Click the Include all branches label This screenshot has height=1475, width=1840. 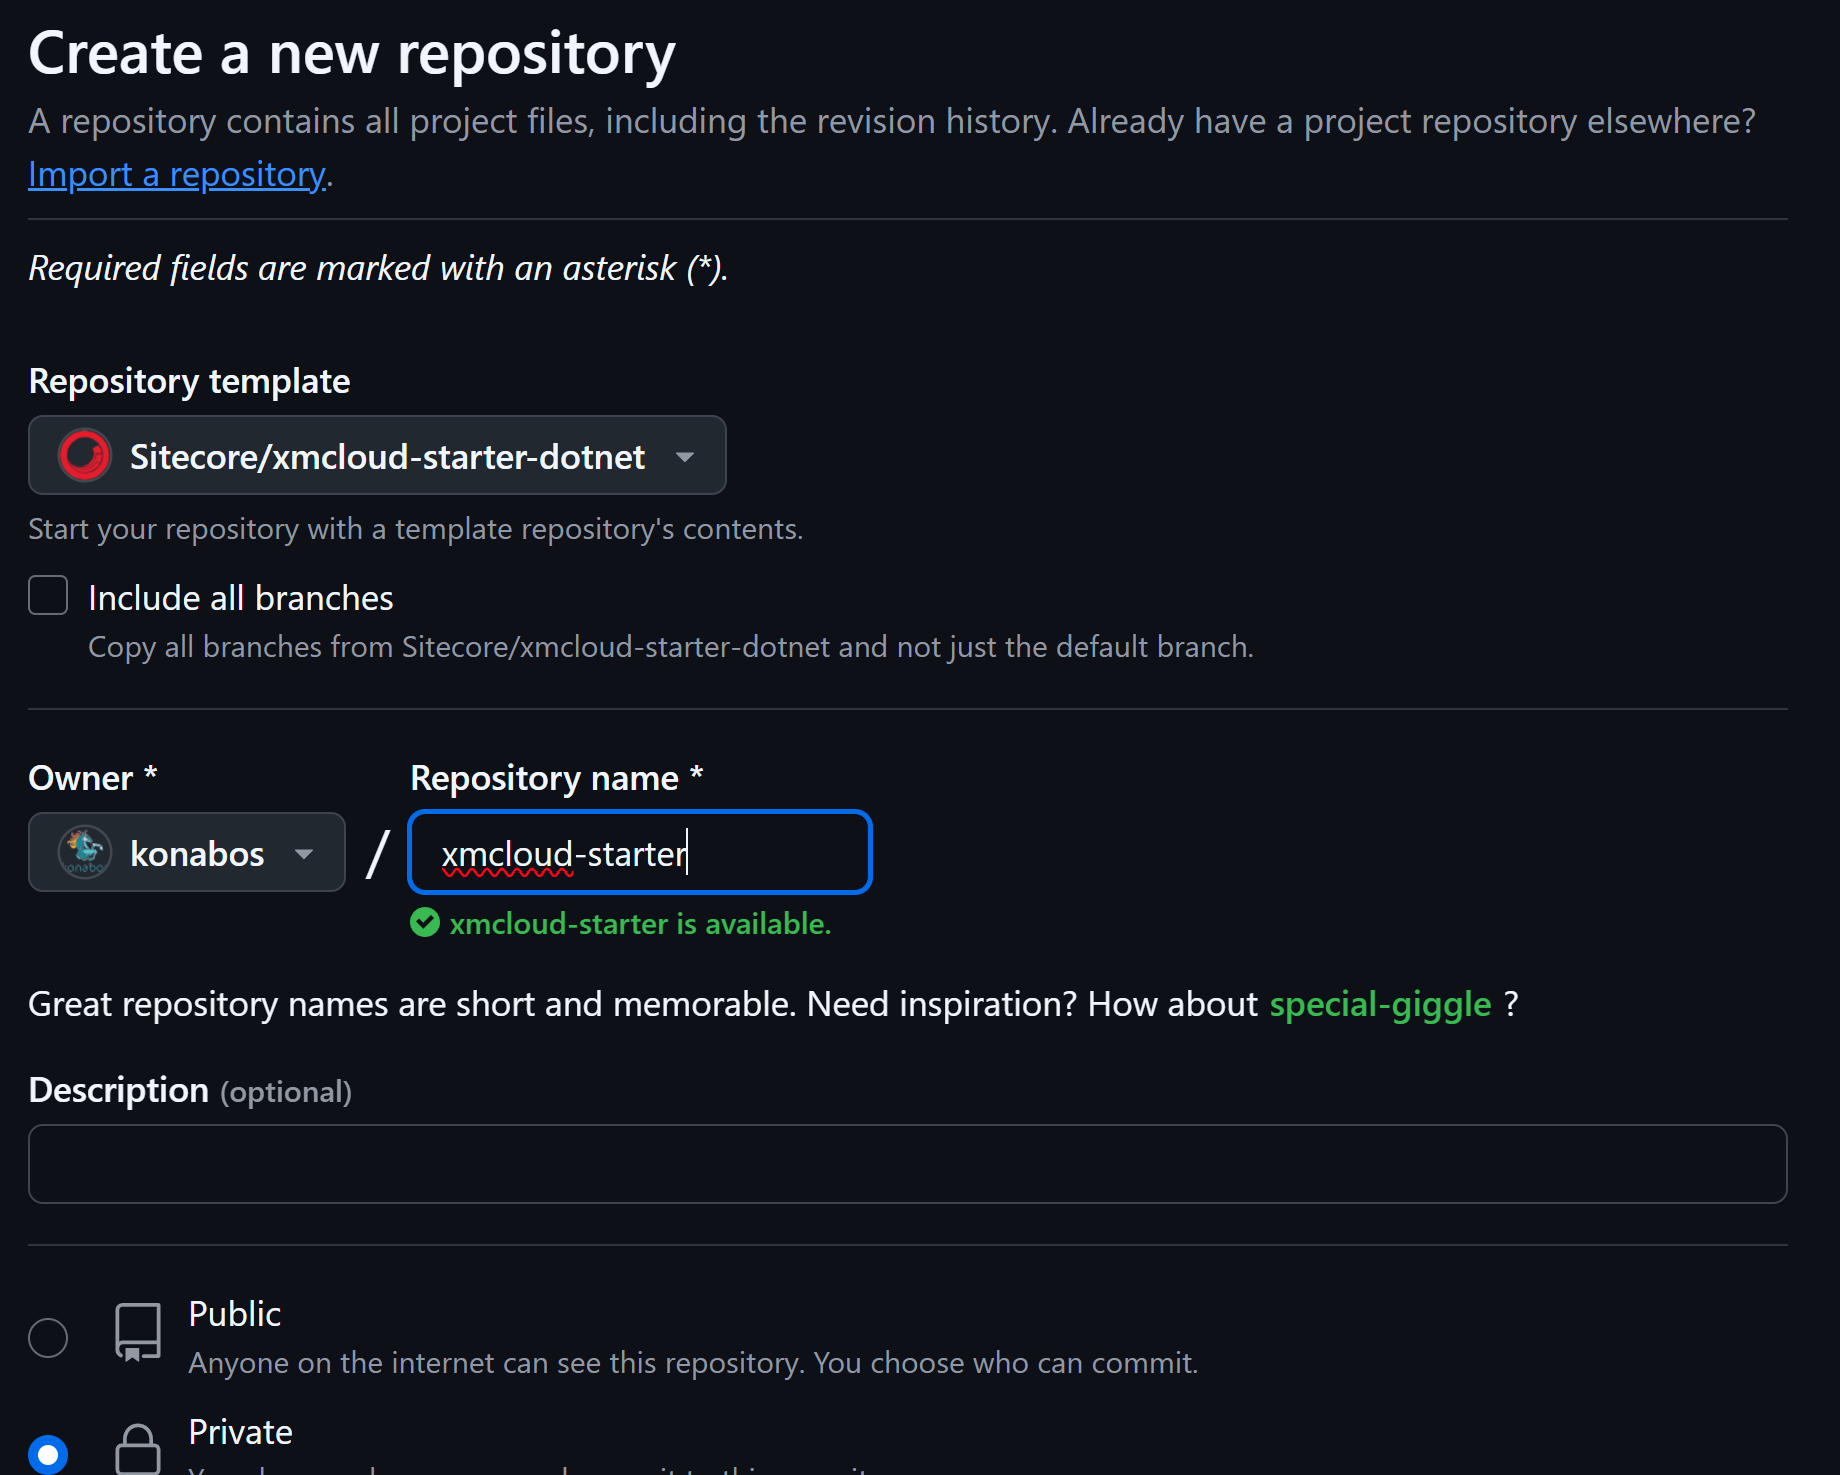241,598
